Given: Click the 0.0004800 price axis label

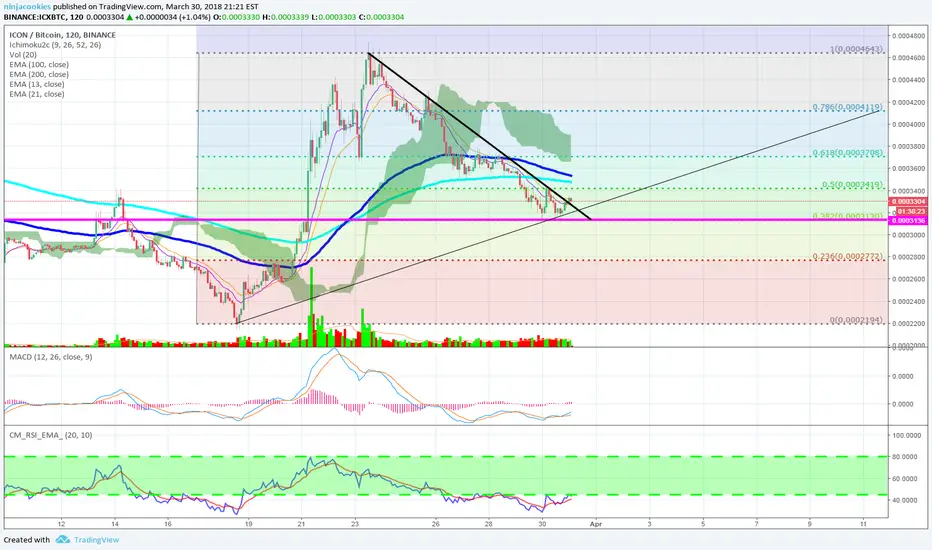Looking at the screenshot, I should (x=909, y=36).
